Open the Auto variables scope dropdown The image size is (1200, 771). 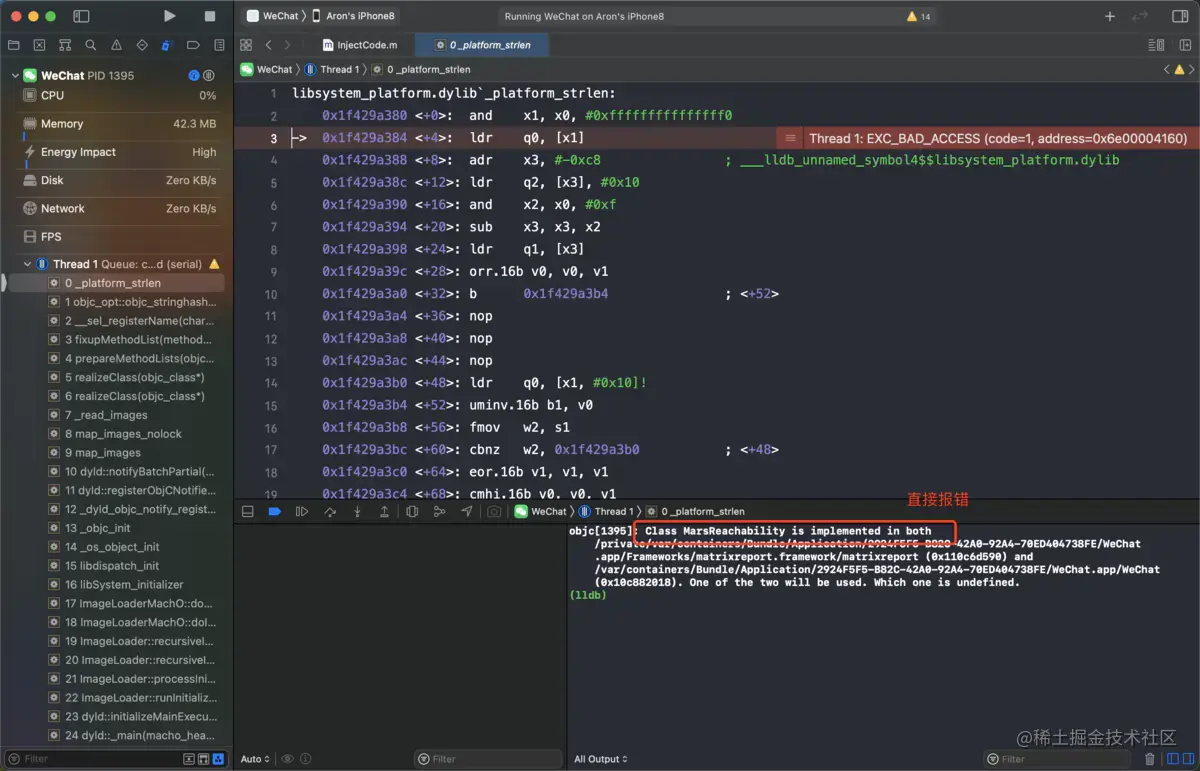point(256,759)
